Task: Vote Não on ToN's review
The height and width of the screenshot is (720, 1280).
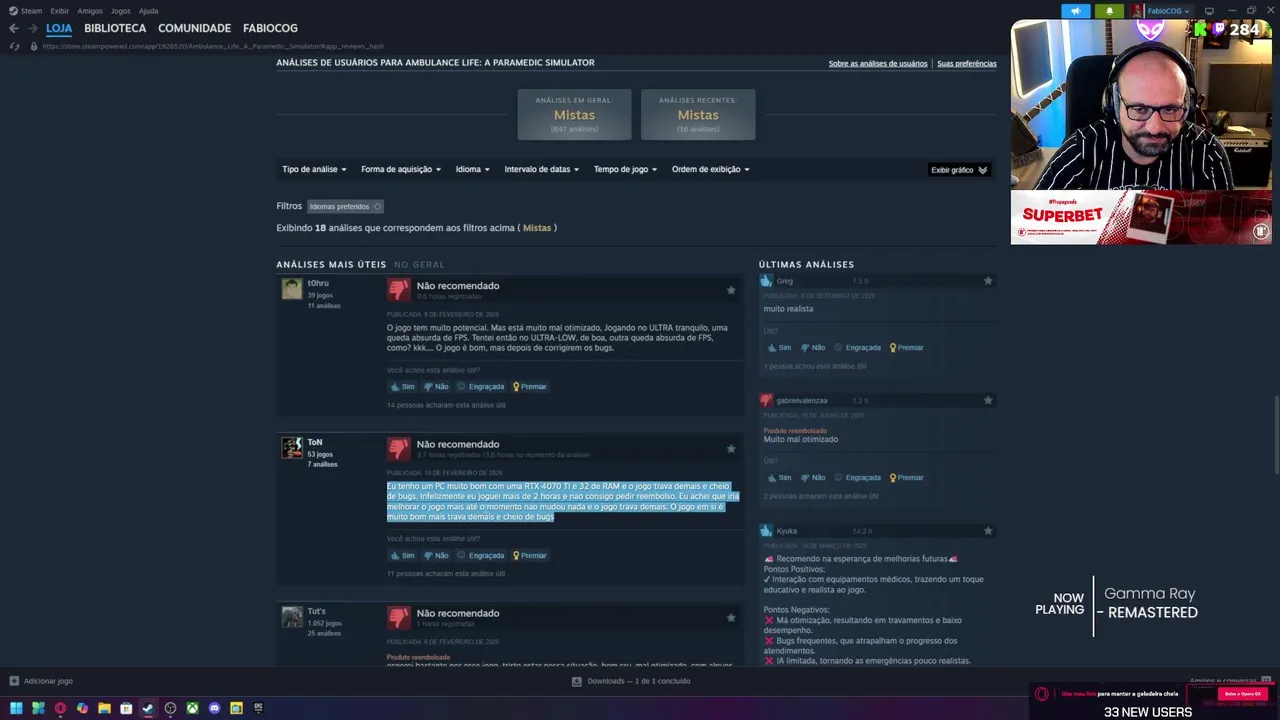Action: click(x=436, y=555)
